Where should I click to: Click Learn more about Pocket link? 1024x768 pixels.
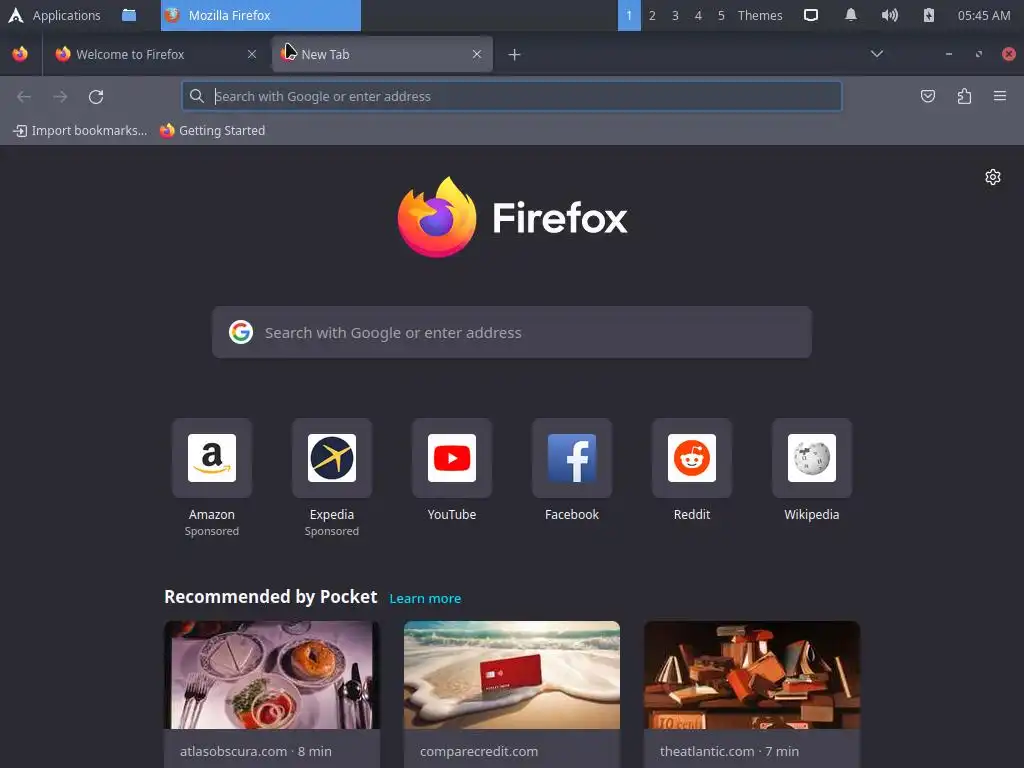(x=425, y=598)
